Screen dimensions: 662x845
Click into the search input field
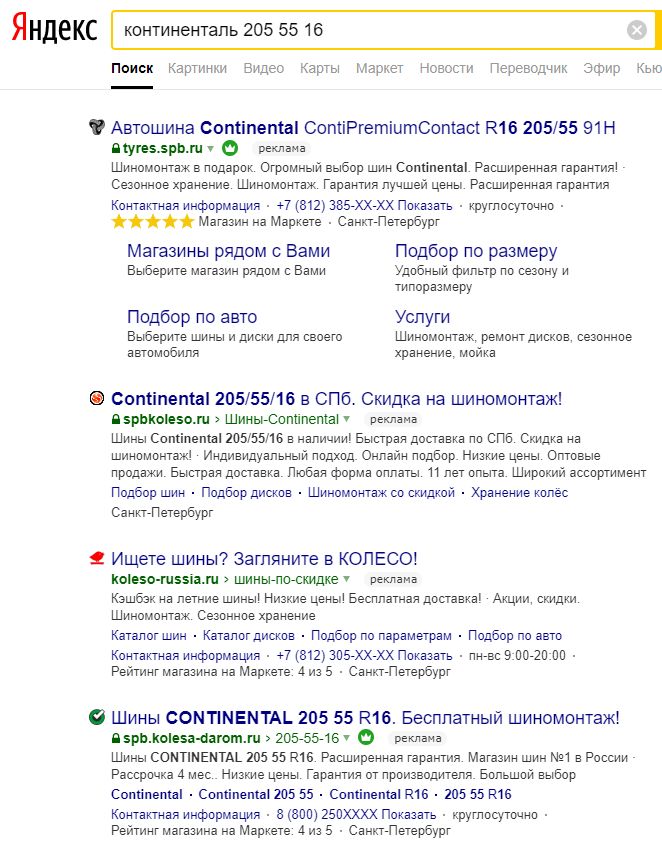click(x=360, y=30)
